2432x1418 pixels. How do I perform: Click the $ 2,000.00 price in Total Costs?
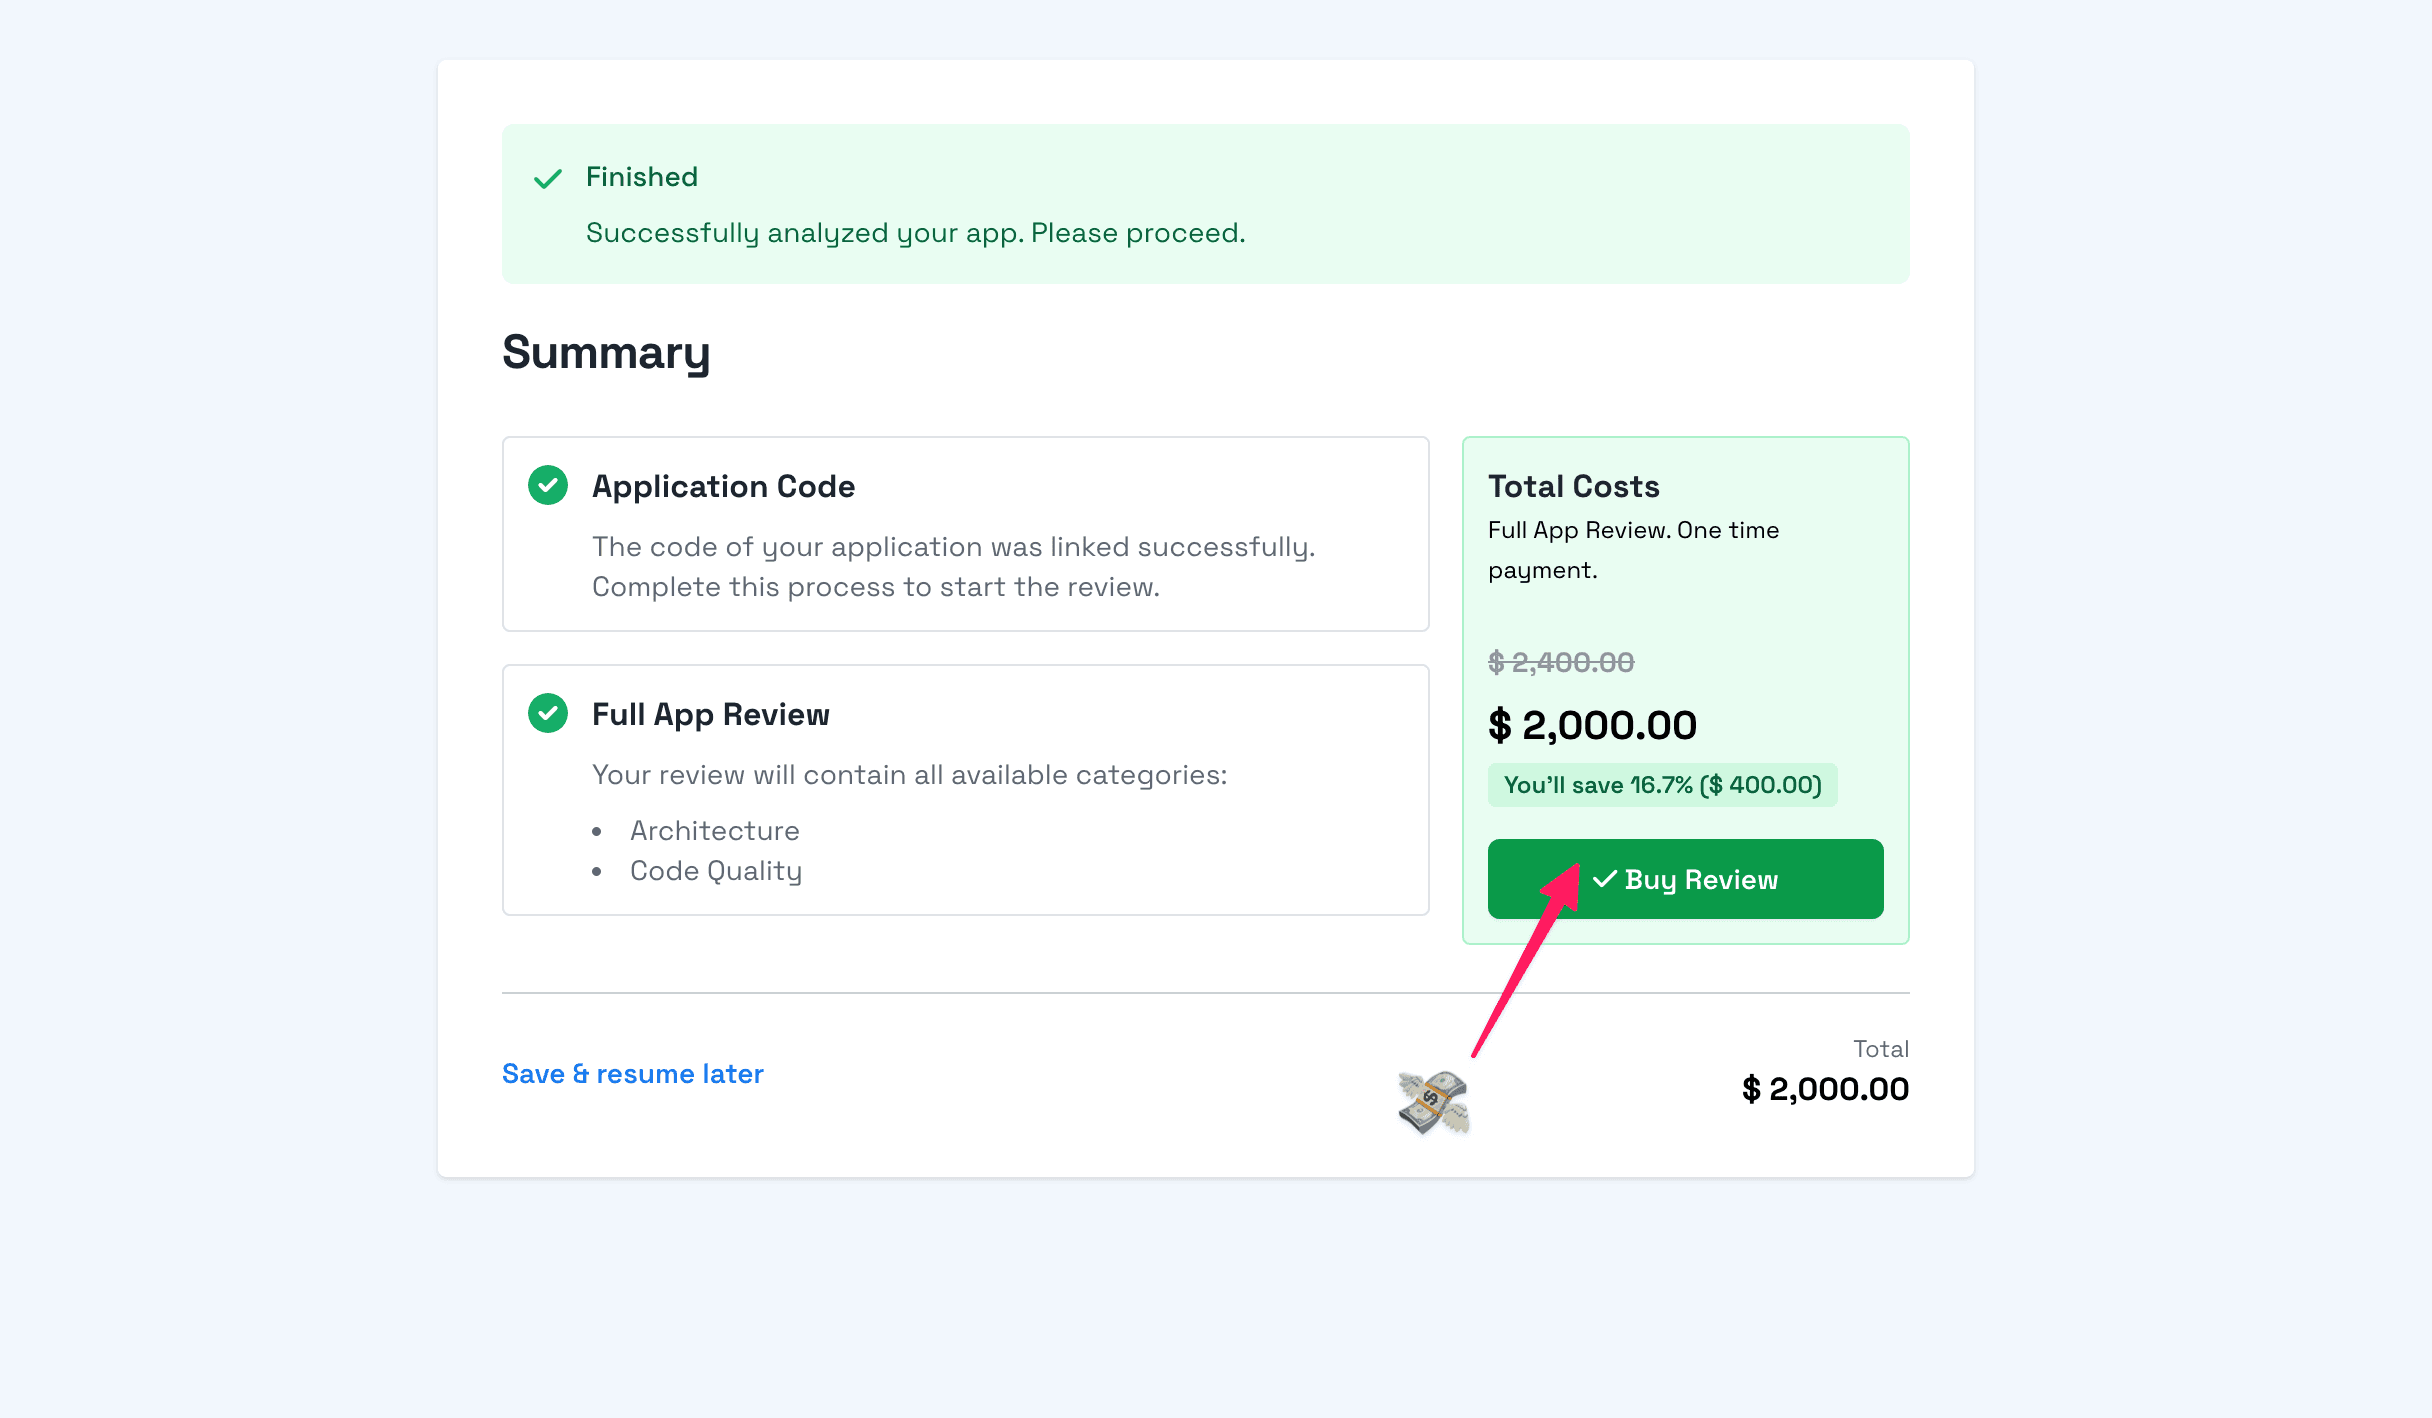(x=1592, y=725)
